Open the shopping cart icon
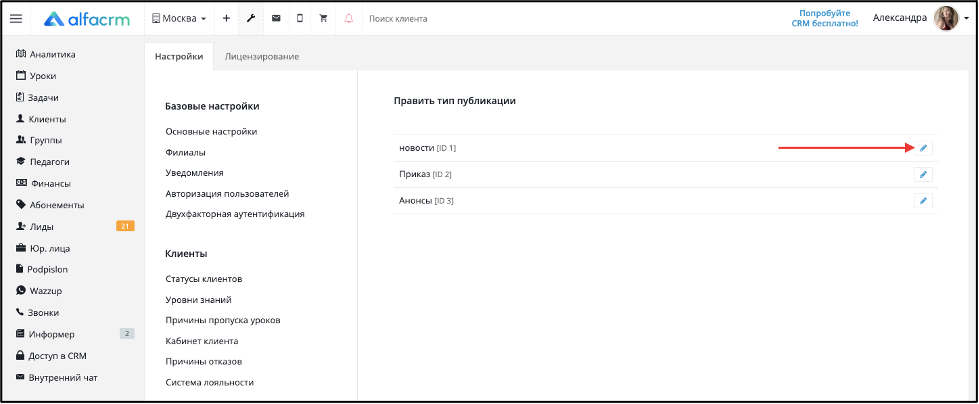The width and height of the screenshot is (979, 404). [323, 19]
